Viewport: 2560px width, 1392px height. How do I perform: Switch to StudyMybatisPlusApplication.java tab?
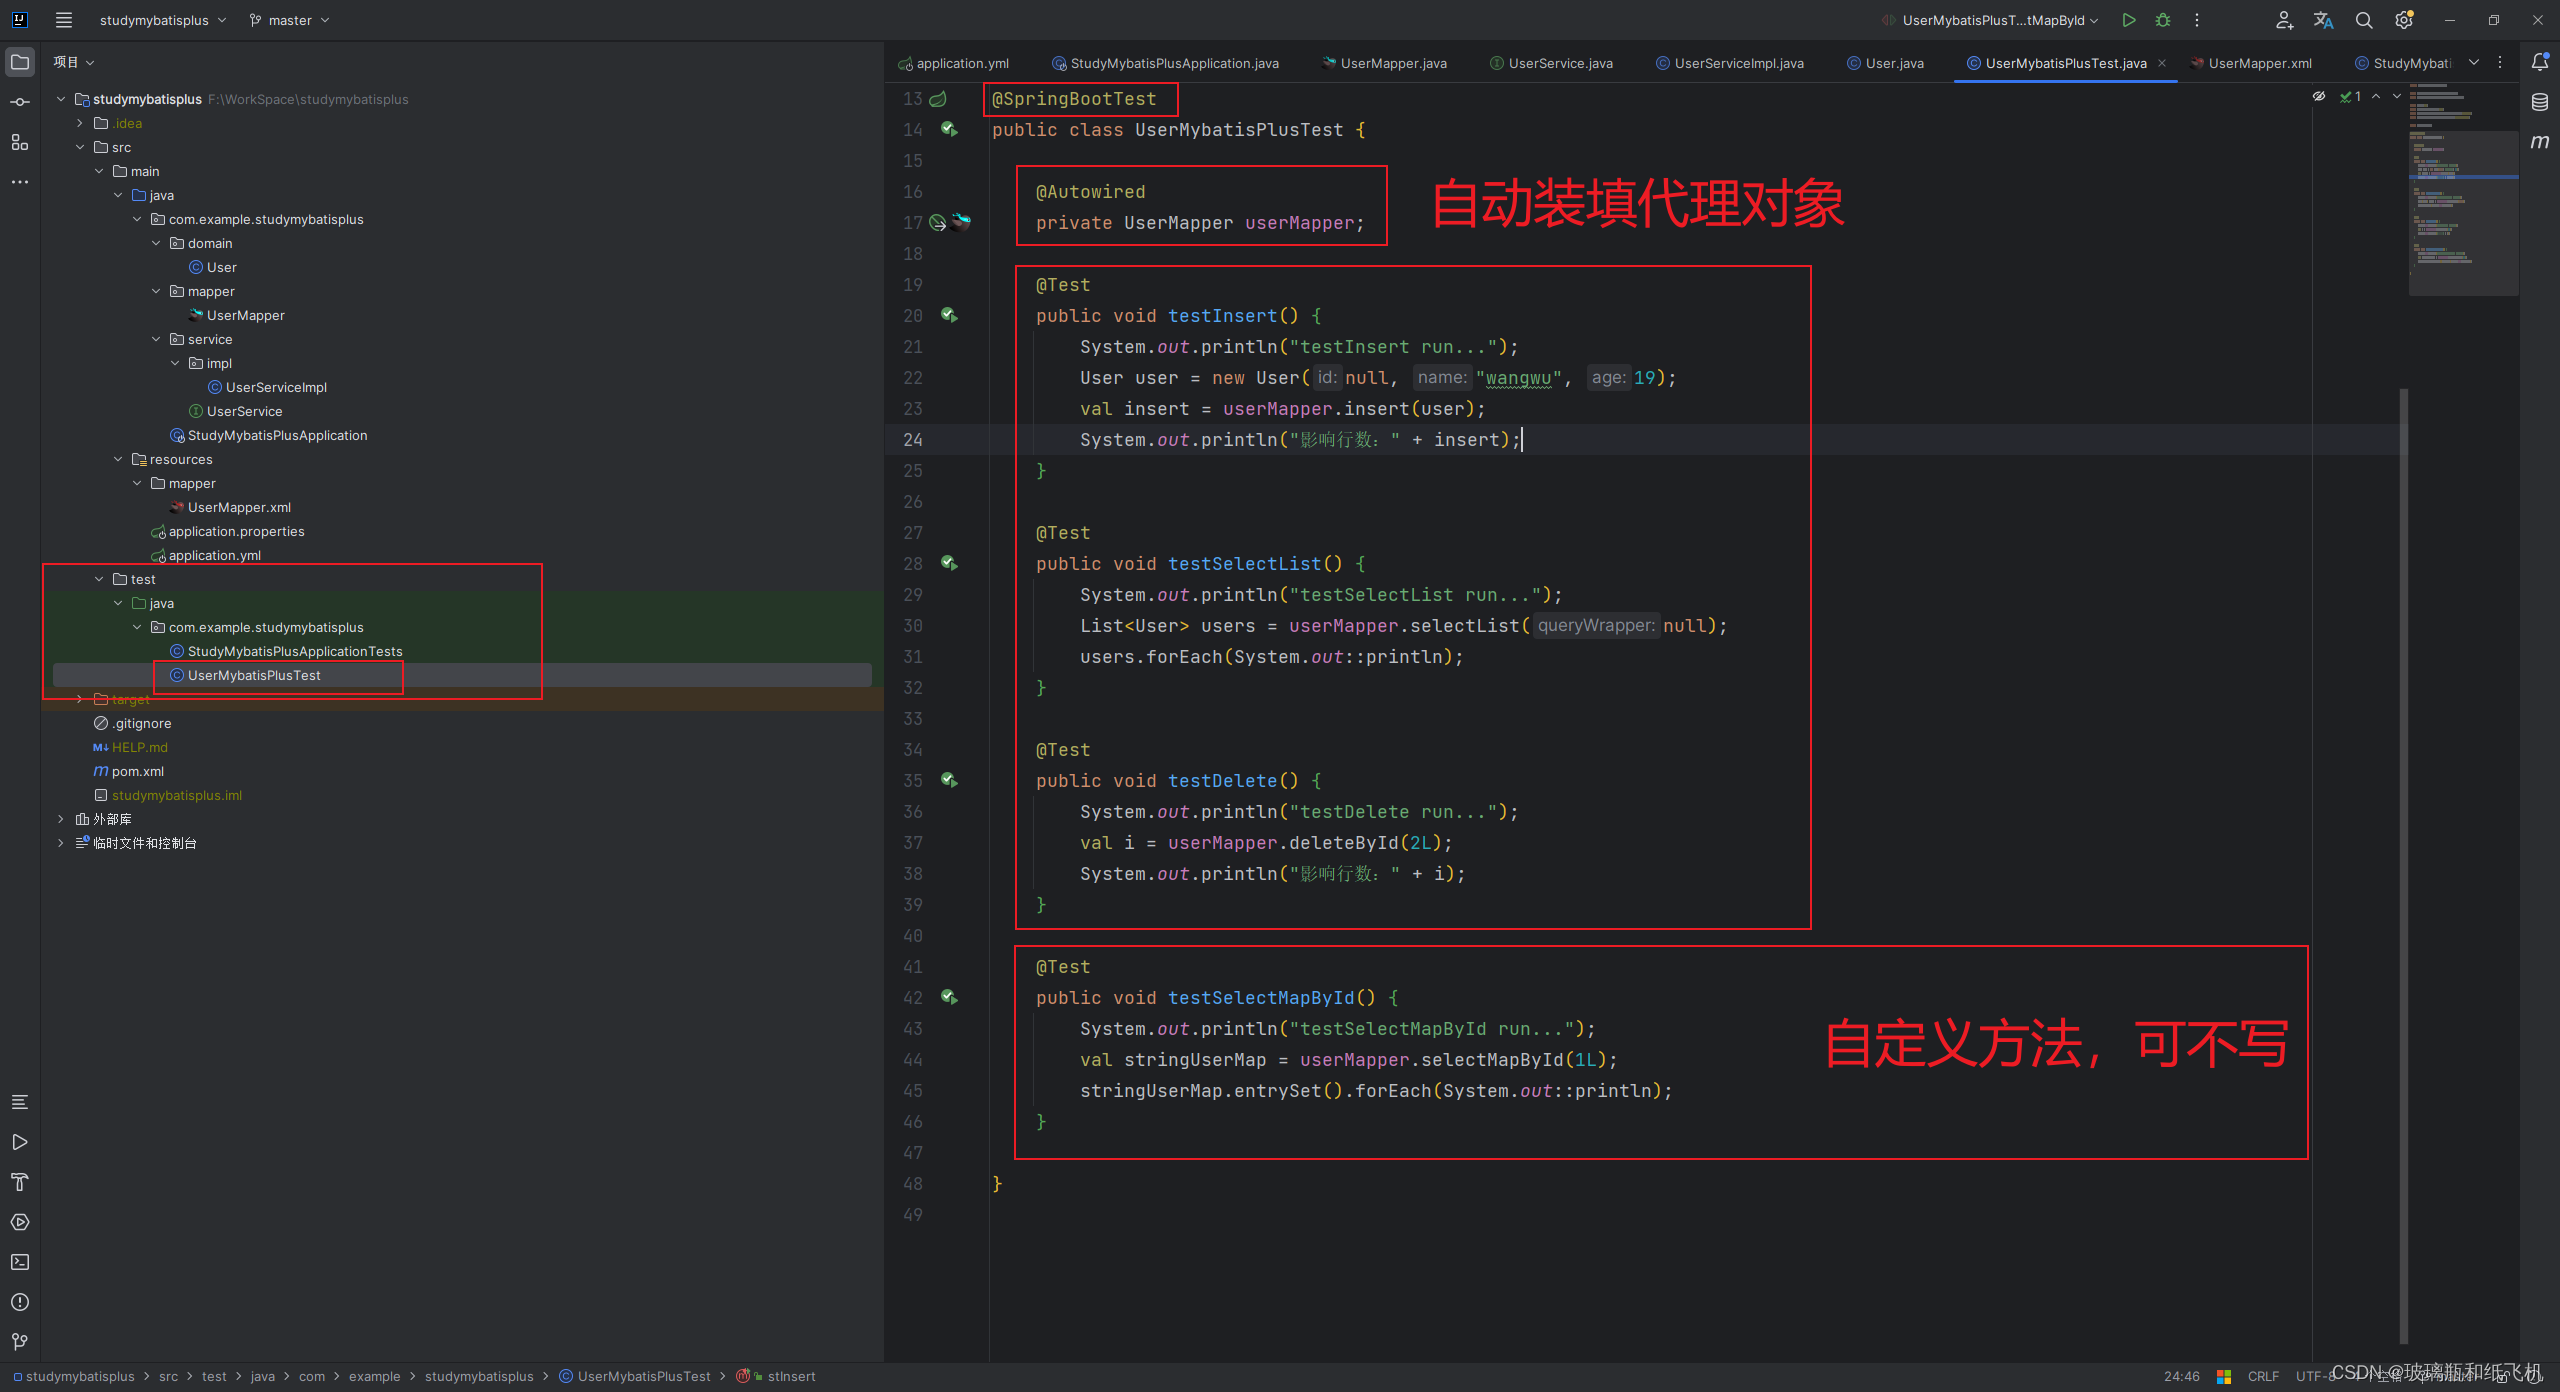click(1165, 63)
